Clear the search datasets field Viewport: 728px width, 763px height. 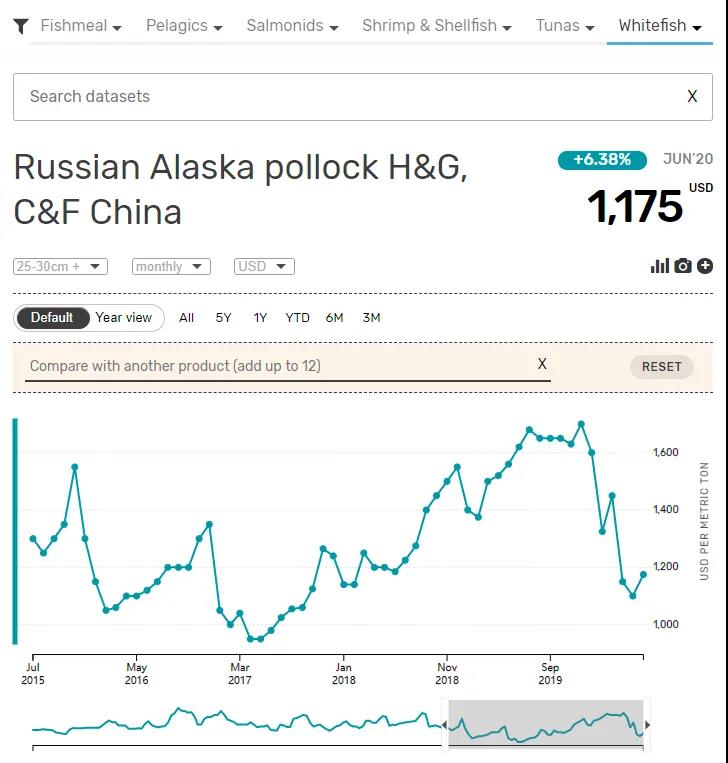(x=692, y=96)
